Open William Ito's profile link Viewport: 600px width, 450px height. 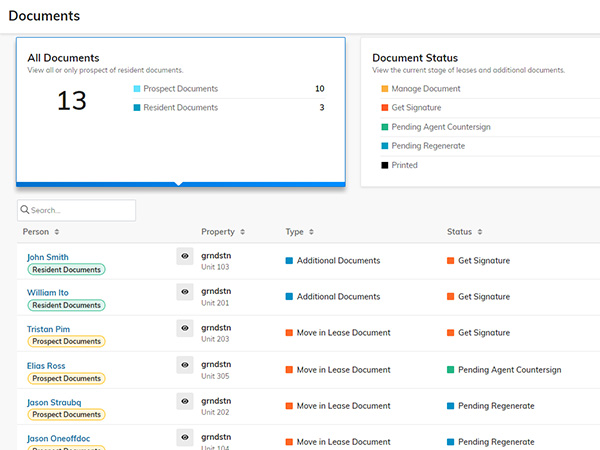click(x=48, y=293)
